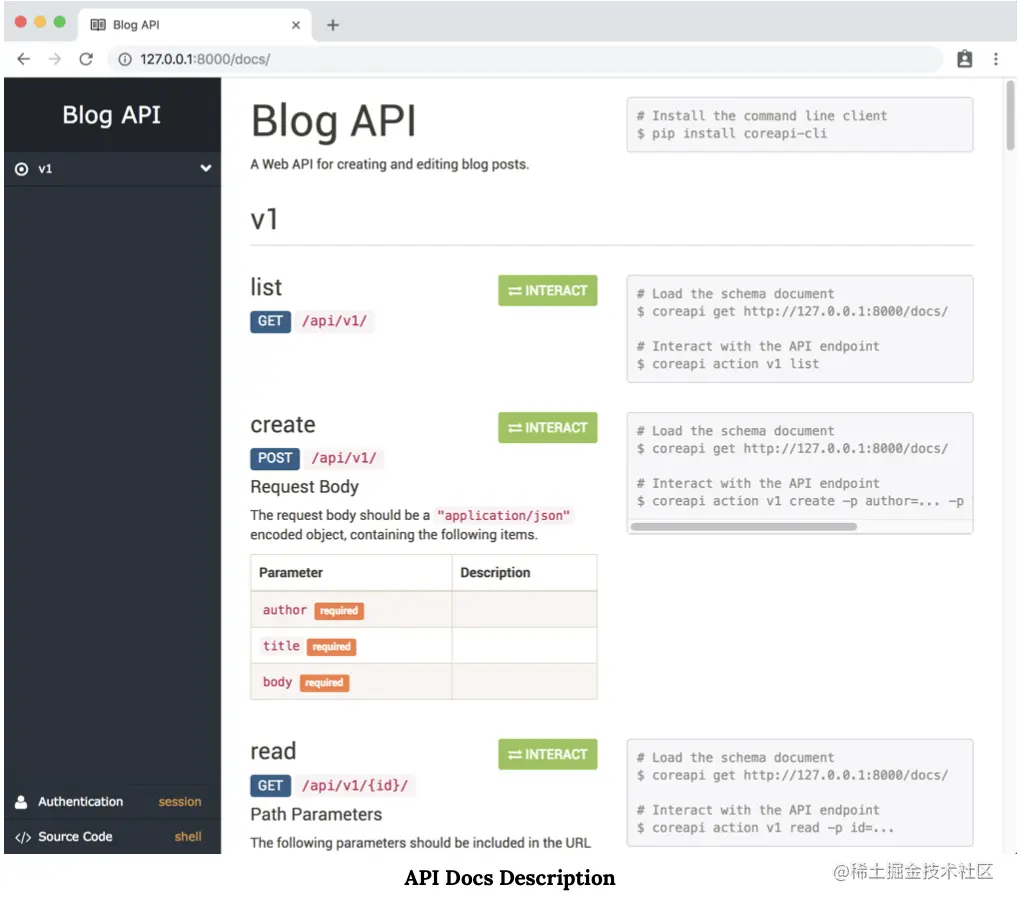Click the list endpoint heading
This screenshot has width=1018, height=906.
coord(266,287)
